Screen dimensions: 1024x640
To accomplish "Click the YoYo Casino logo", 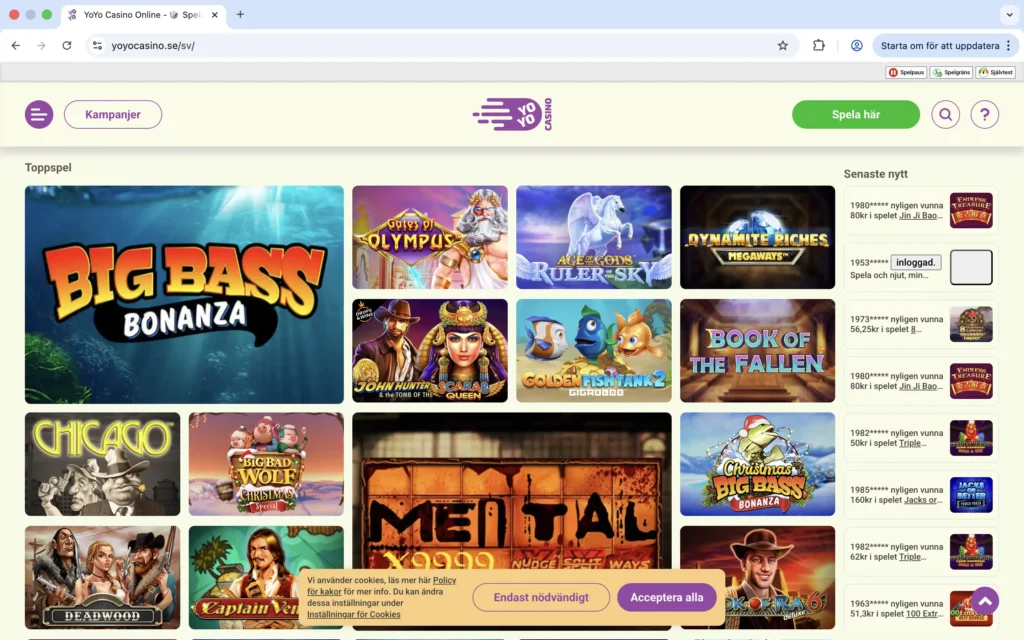I will pyautogui.click(x=512, y=113).
